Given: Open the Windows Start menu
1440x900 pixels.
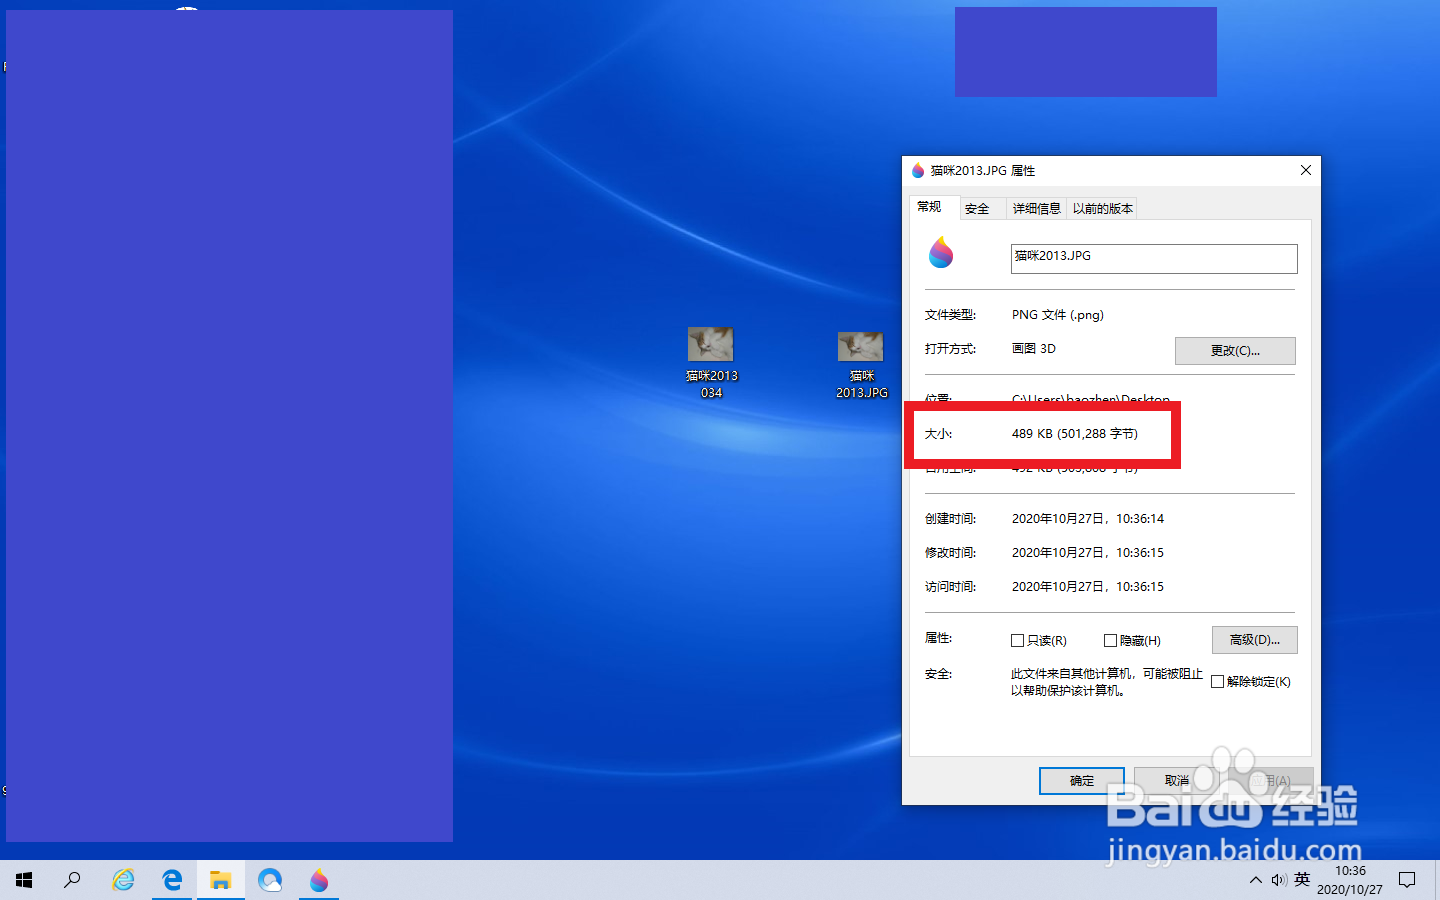Looking at the screenshot, I should tap(24, 880).
